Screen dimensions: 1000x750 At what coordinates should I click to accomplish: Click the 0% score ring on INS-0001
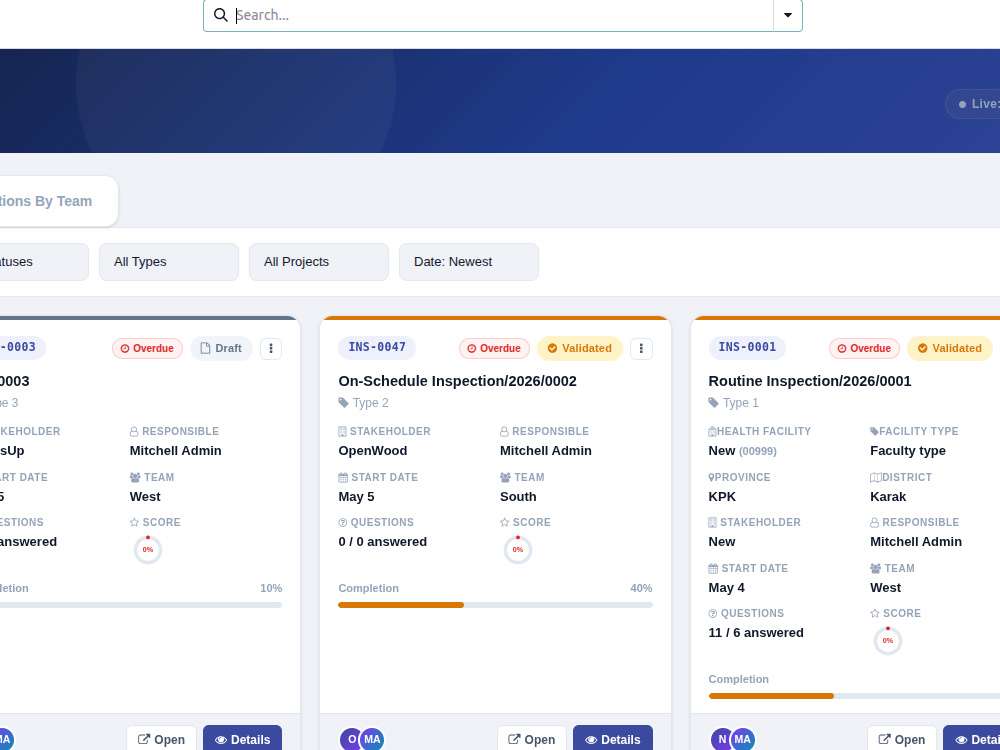pos(888,641)
